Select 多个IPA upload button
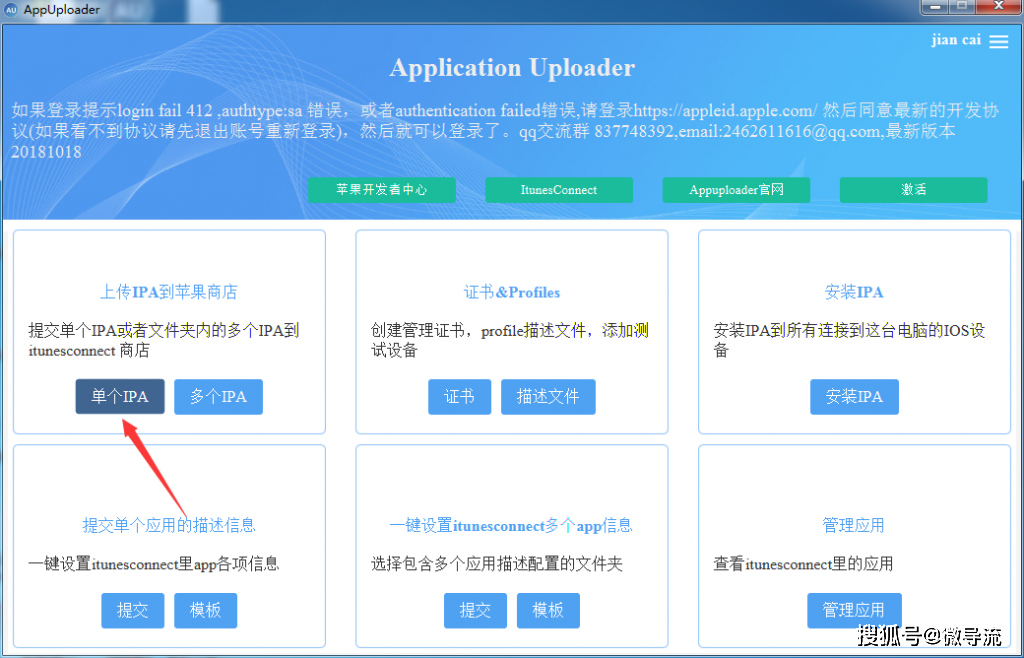Screen dimensions: 1024x658 point(218,396)
